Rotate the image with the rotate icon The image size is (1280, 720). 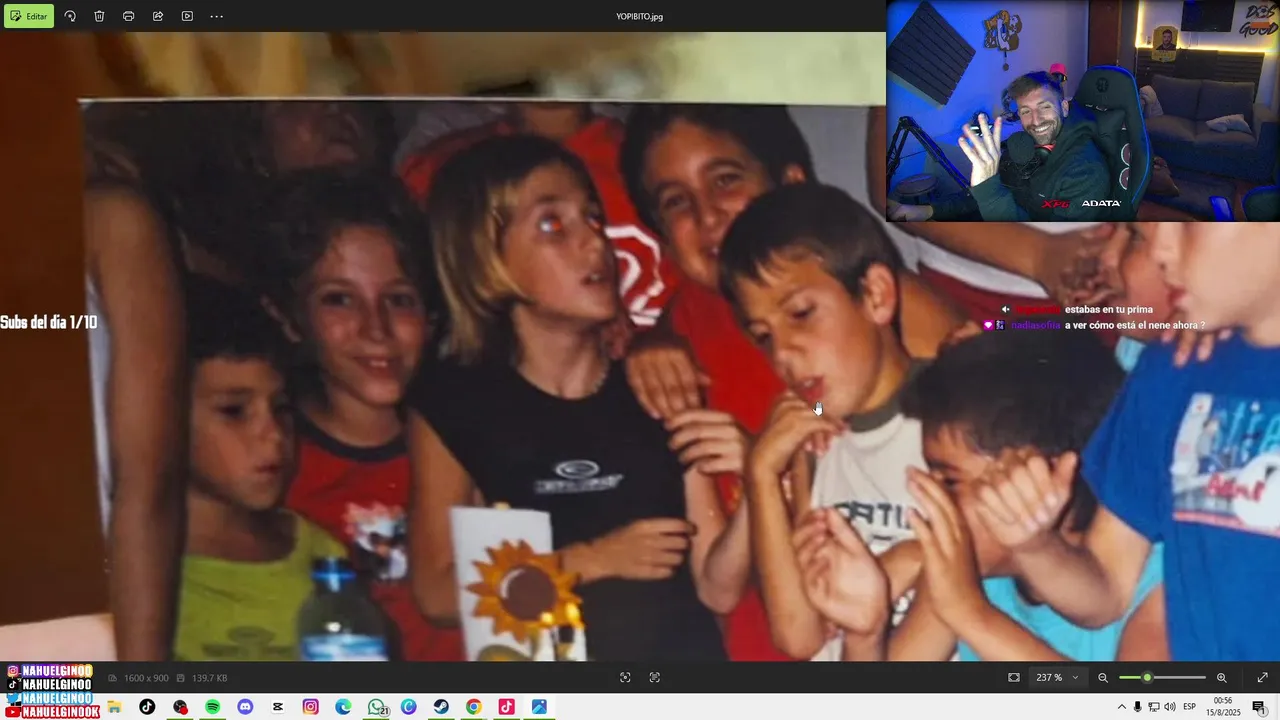pyautogui.click(x=70, y=16)
